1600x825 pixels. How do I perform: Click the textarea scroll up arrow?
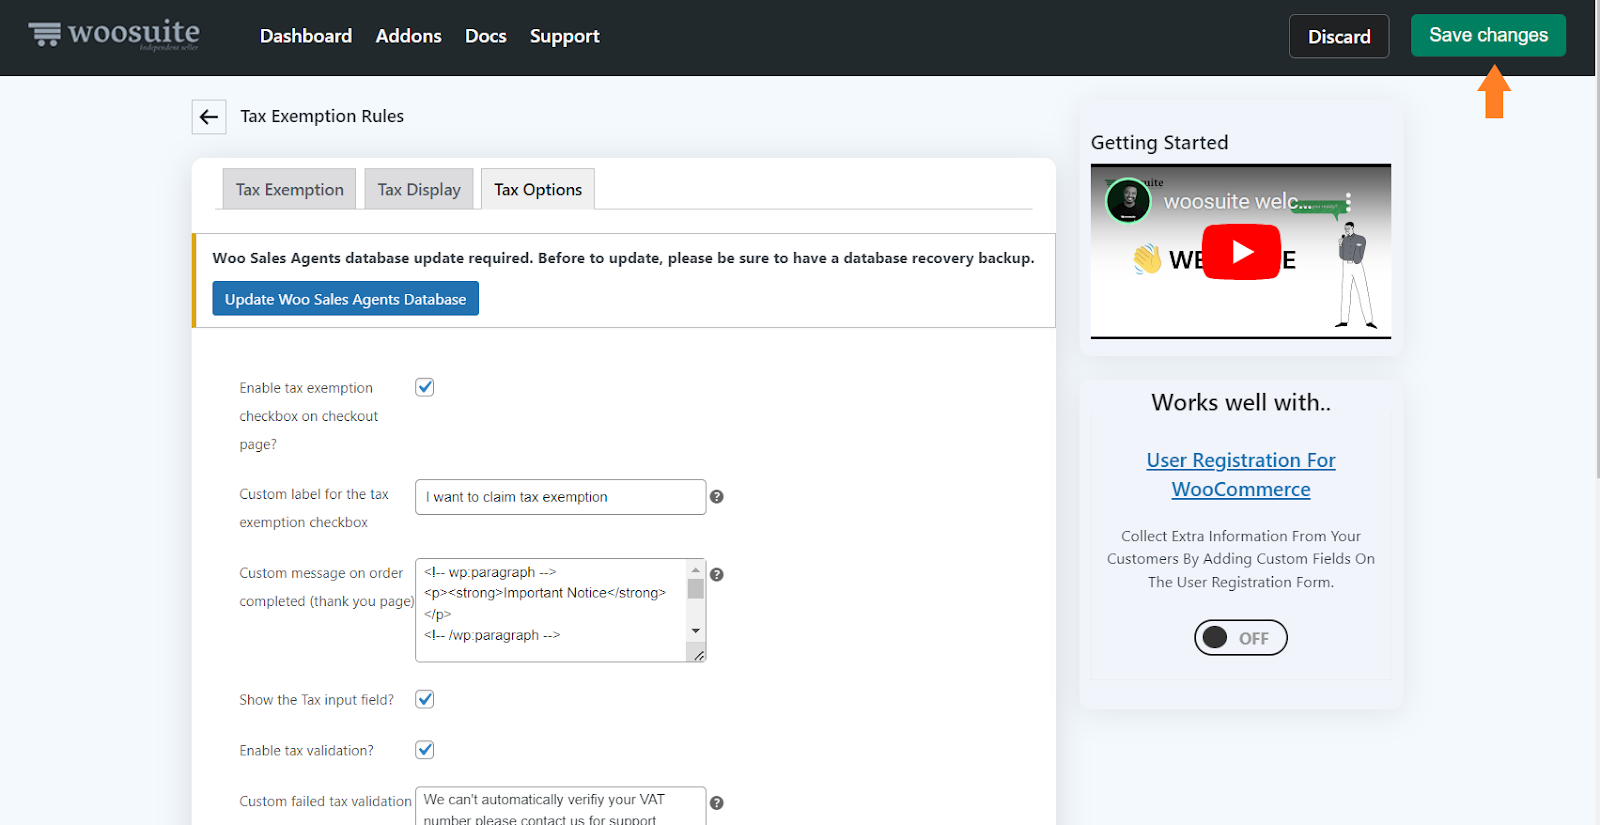tap(696, 570)
